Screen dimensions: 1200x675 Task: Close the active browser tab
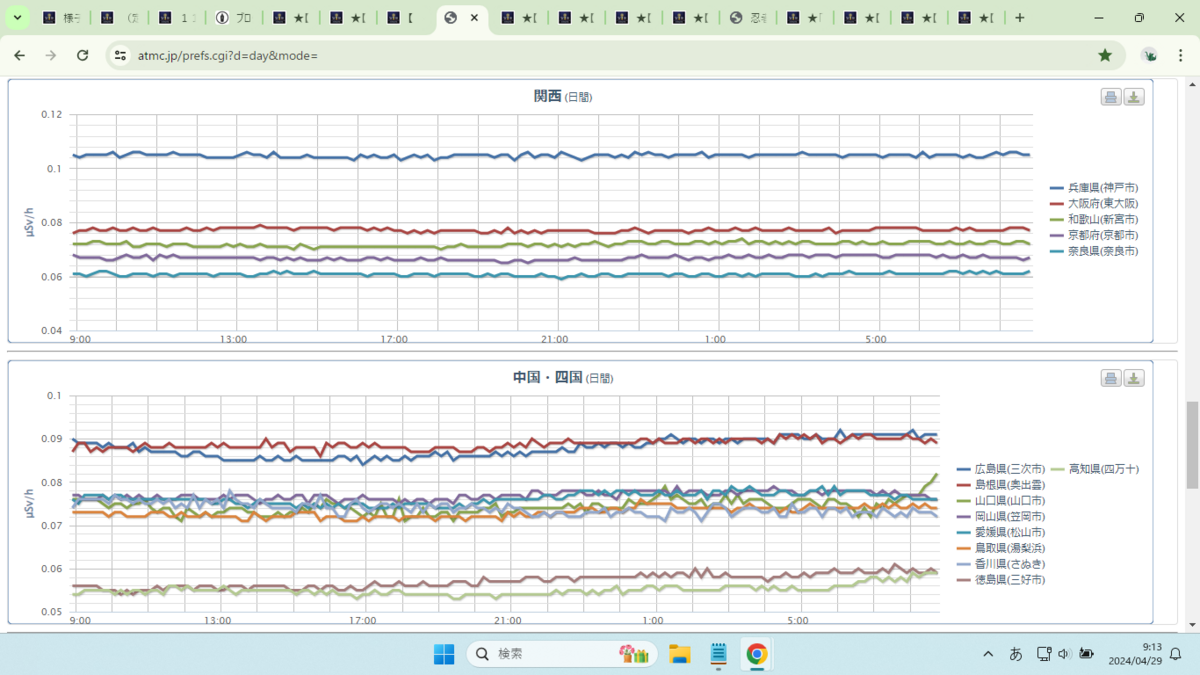(474, 18)
